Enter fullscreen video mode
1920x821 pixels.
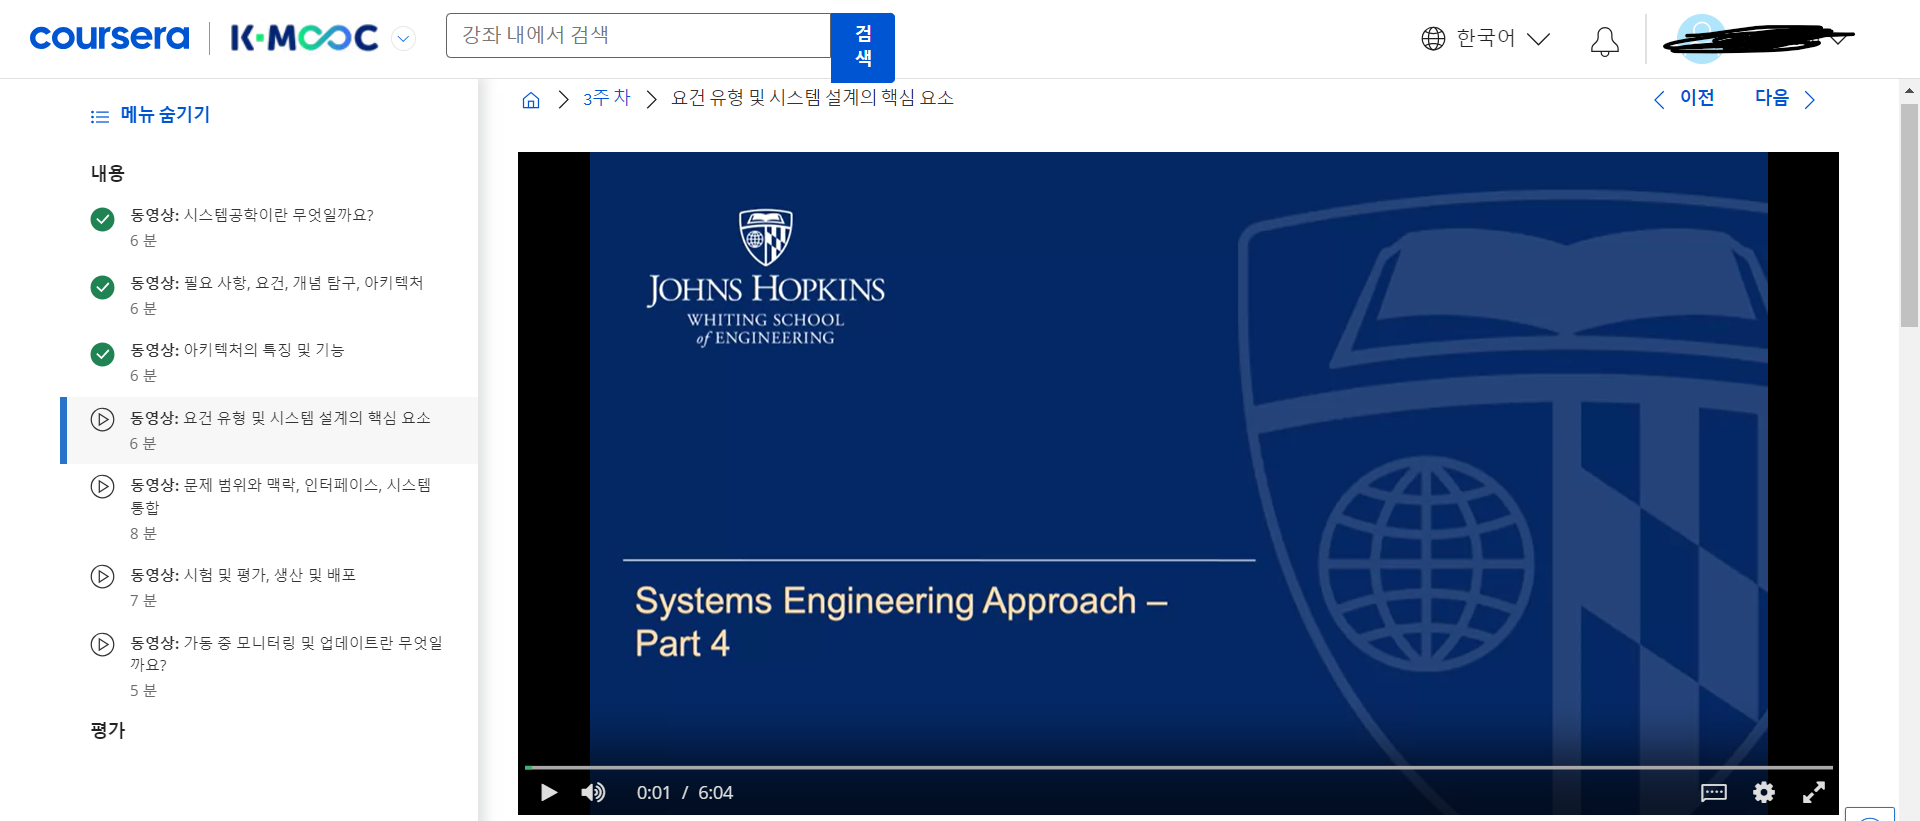tap(1814, 793)
